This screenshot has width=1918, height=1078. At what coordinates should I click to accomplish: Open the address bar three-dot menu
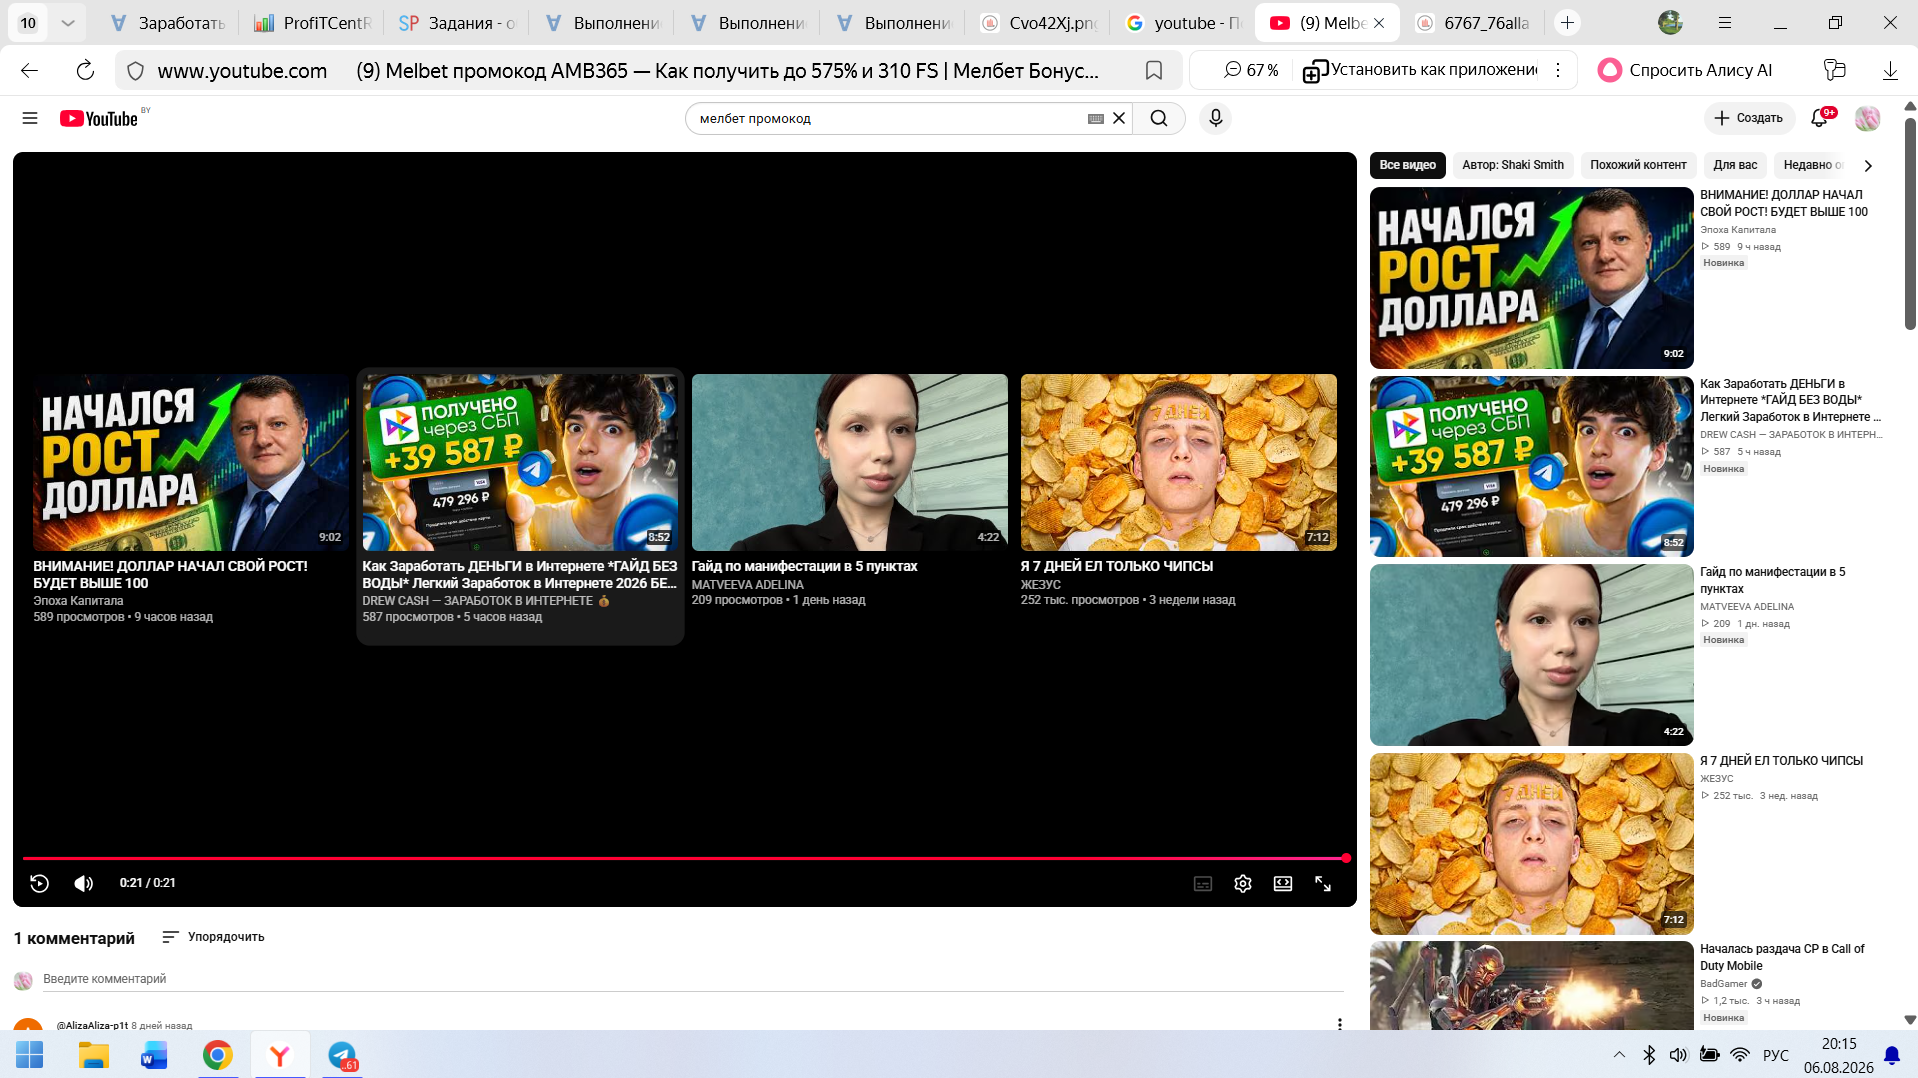point(1558,70)
